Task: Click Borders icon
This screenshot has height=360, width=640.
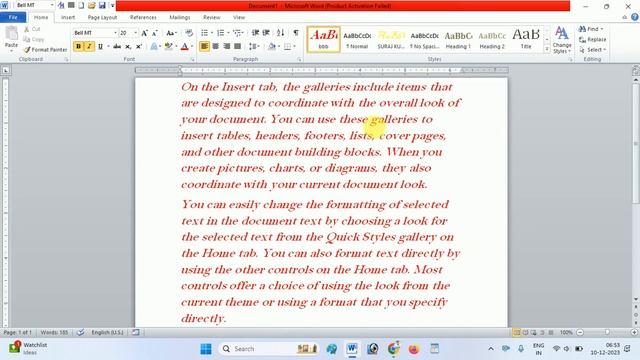Action: [287, 47]
